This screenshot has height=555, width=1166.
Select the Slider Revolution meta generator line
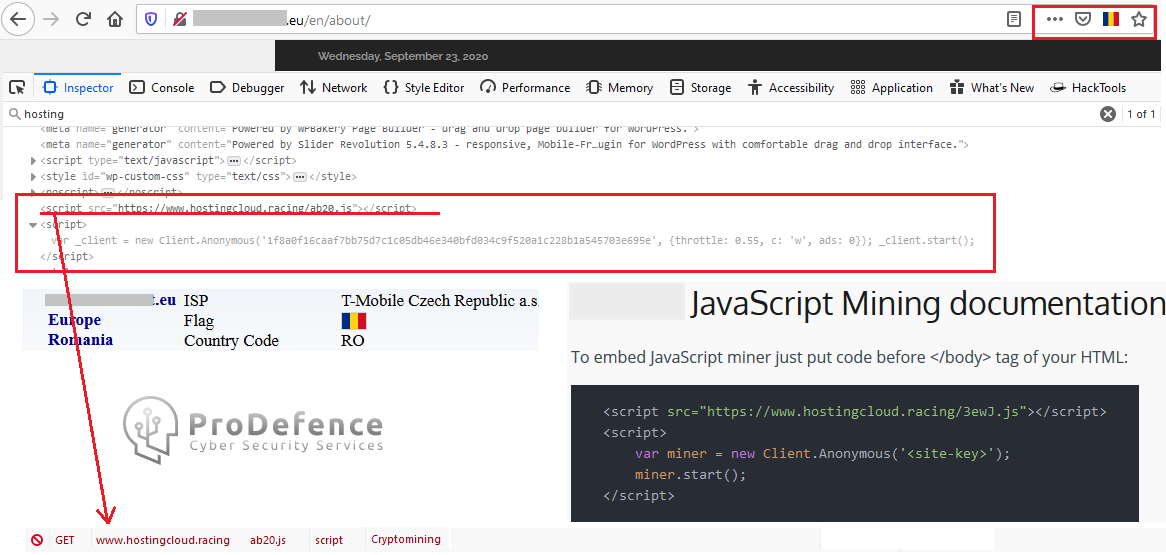tap(504, 144)
